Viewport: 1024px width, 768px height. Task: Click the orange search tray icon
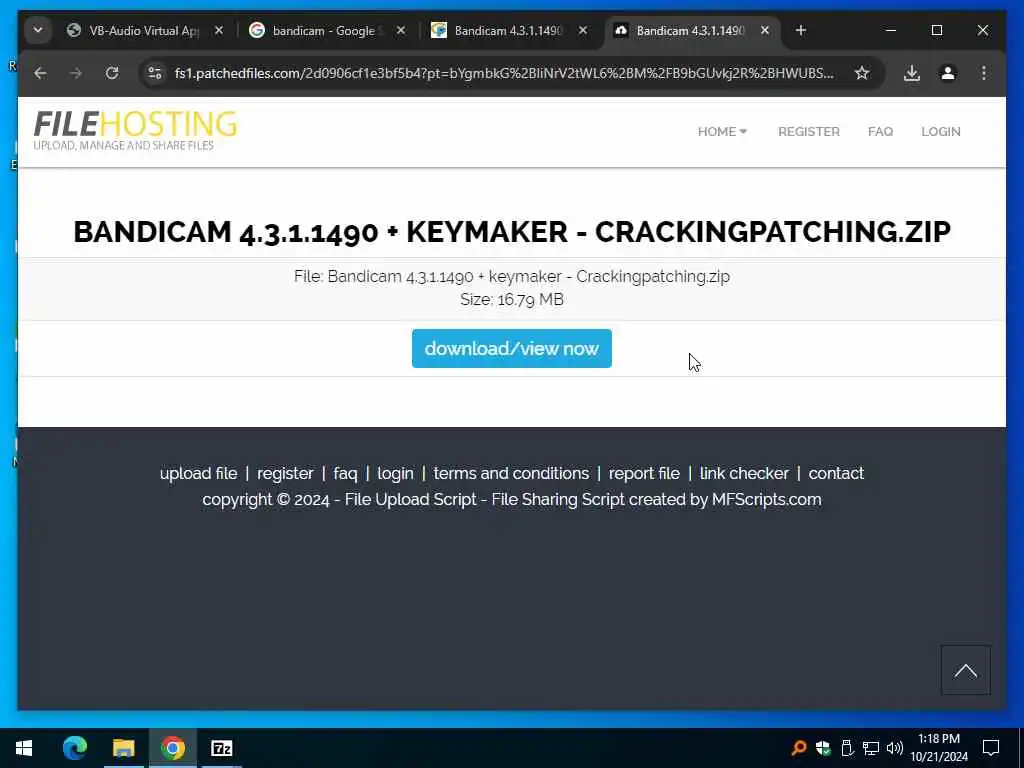tap(798, 748)
